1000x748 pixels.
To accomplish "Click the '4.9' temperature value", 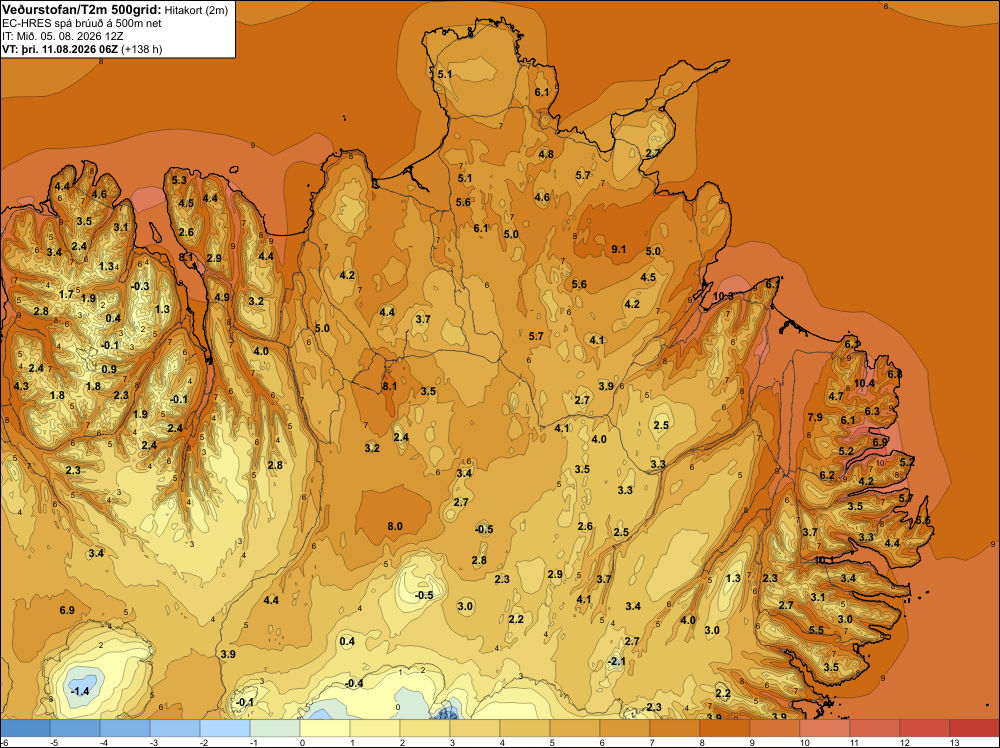I will pyautogui.click(x=222, y=297).
